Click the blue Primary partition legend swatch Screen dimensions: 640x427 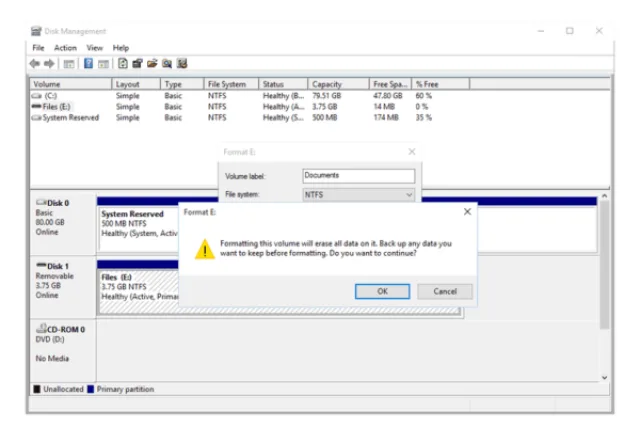point(91,389)
